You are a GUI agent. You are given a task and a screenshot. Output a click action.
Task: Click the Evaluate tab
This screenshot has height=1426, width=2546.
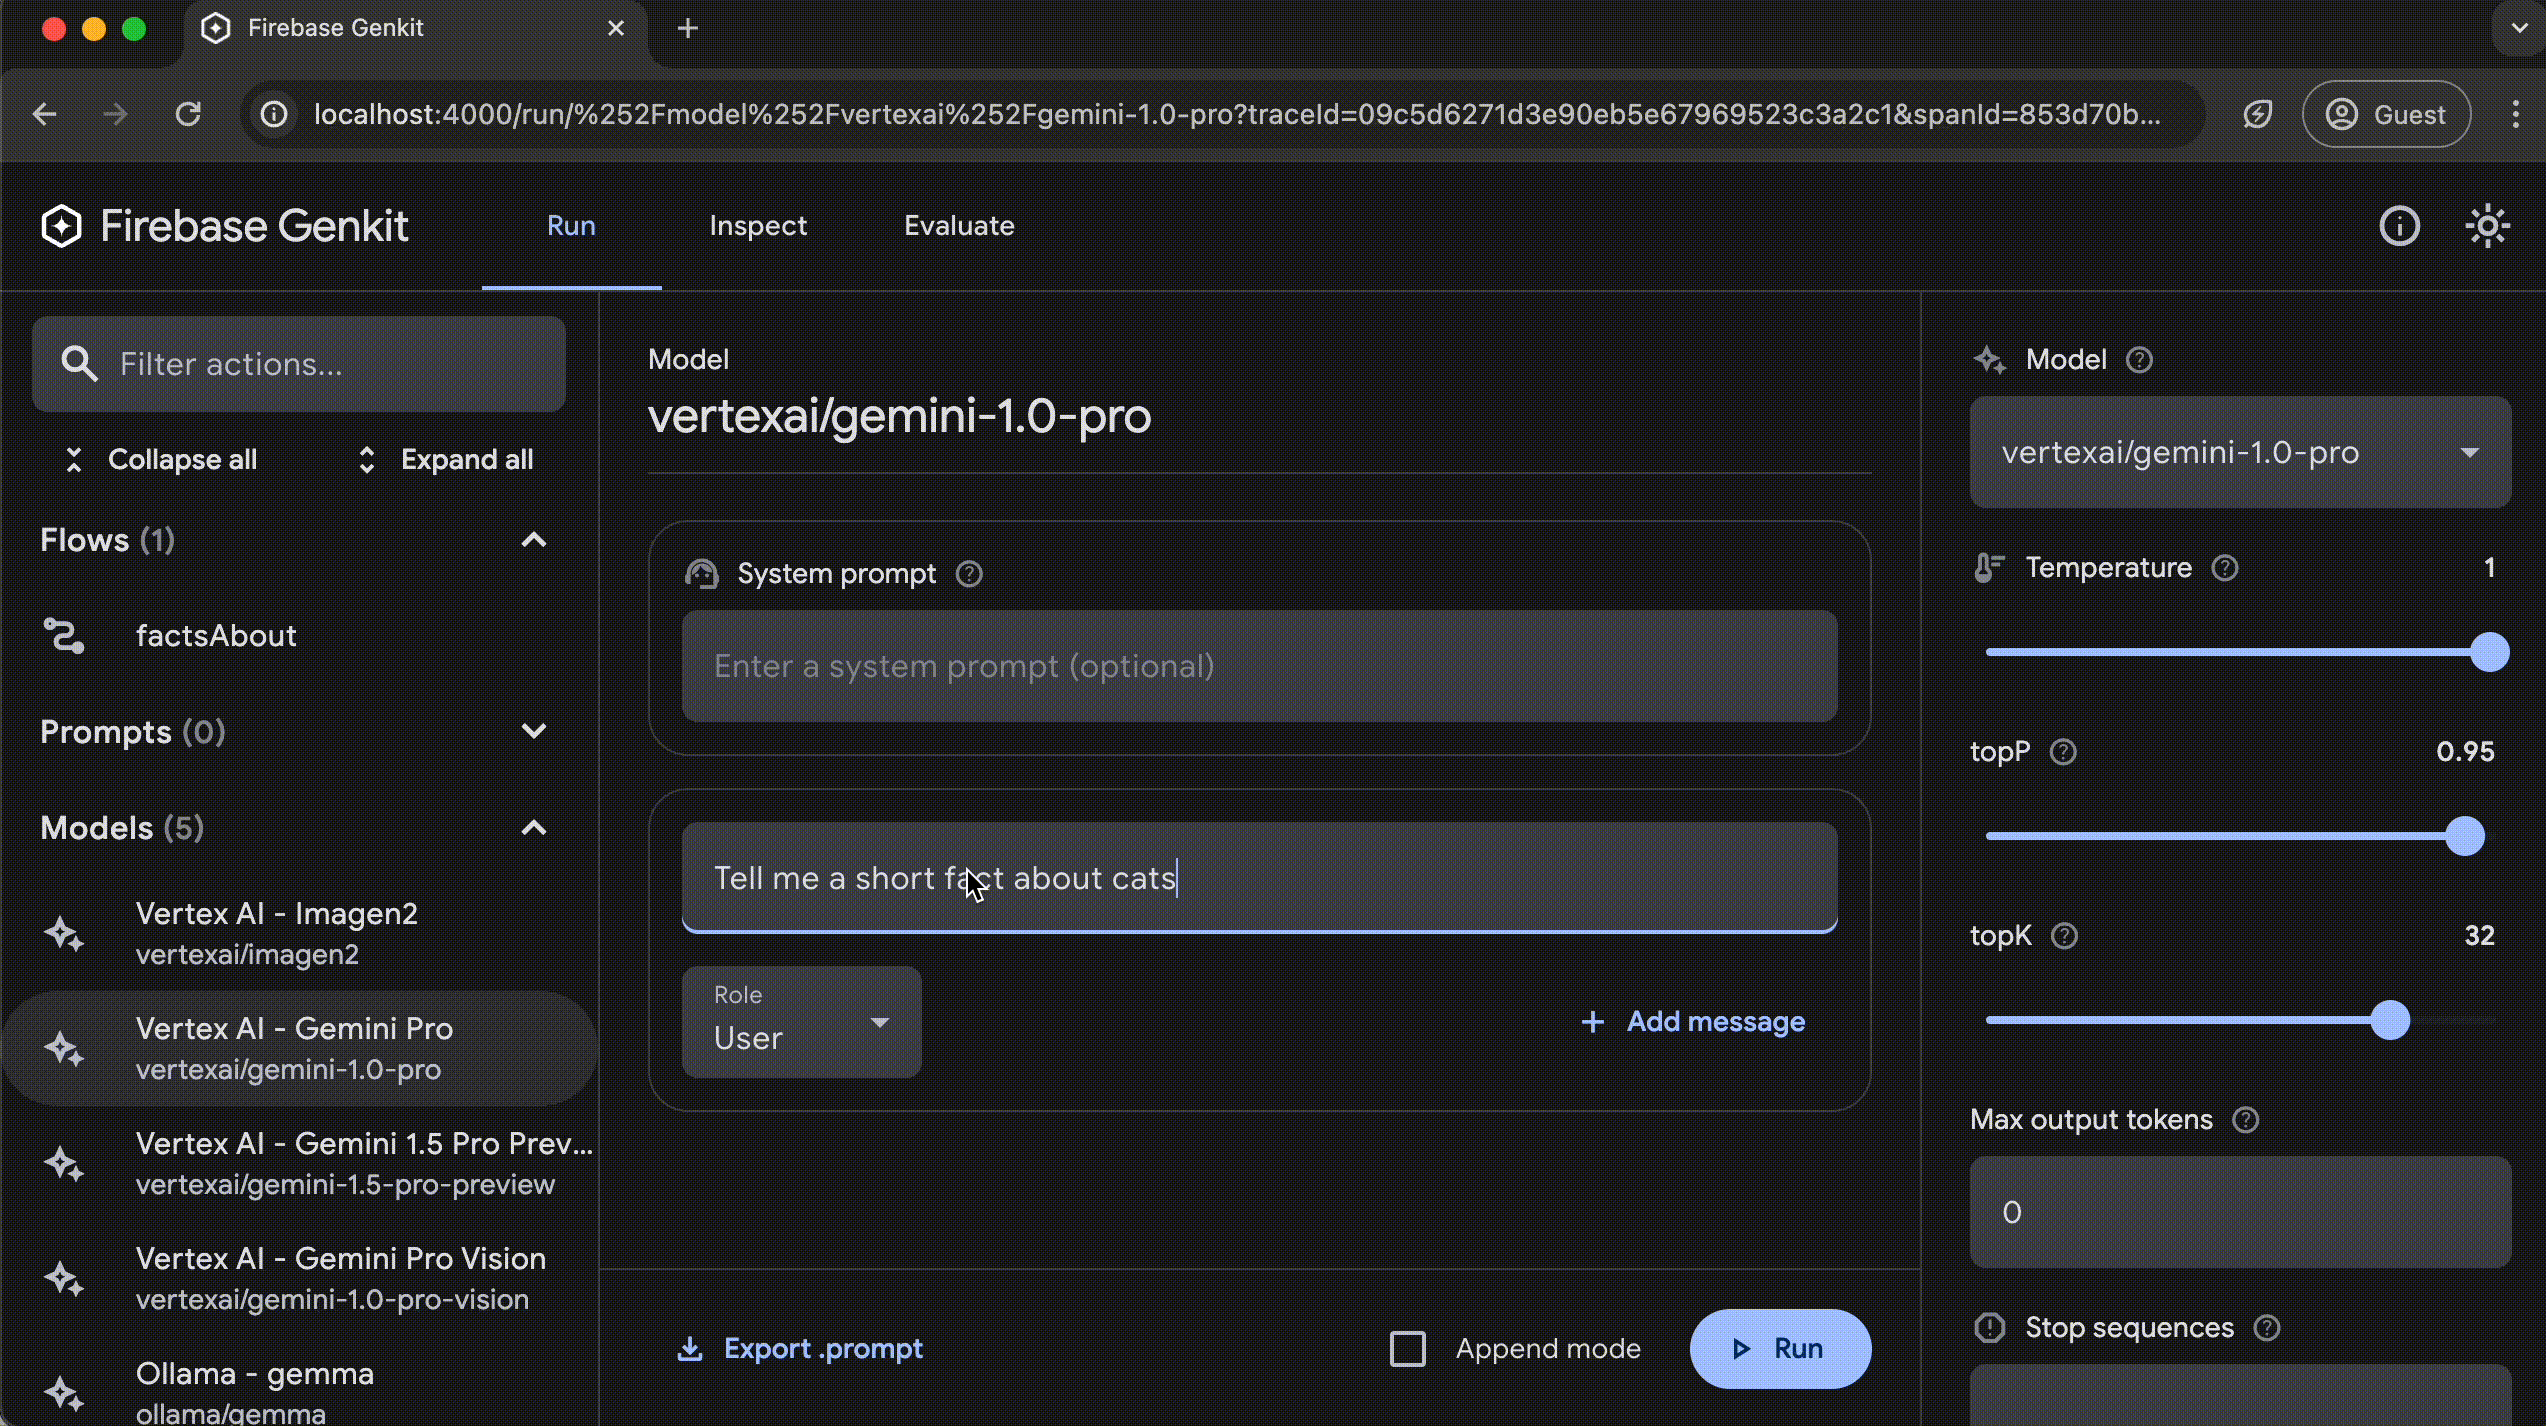tap(958, 224)
